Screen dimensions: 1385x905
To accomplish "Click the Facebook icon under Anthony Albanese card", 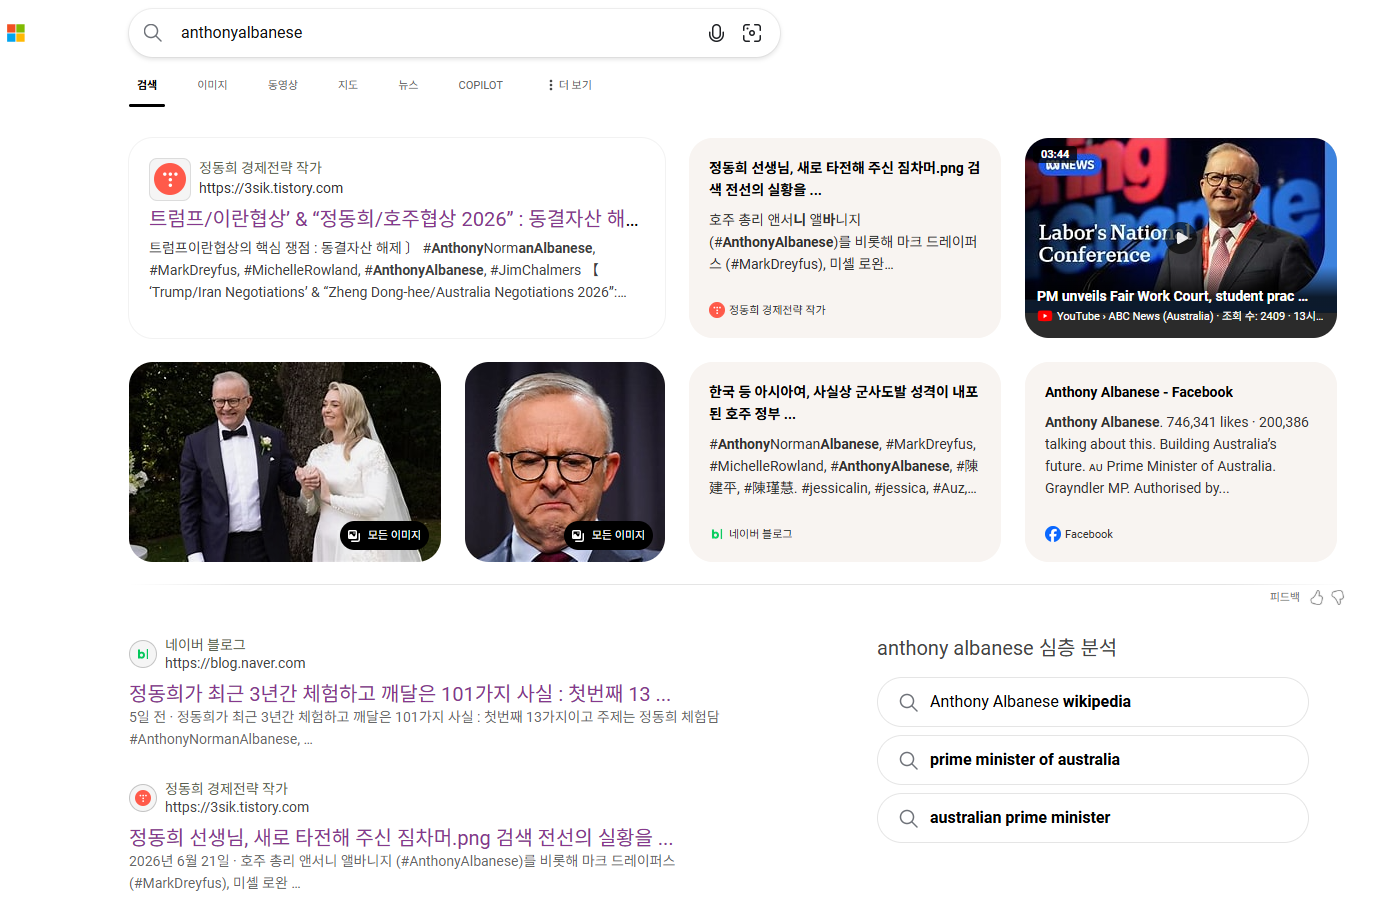I will coord(1053,534).
